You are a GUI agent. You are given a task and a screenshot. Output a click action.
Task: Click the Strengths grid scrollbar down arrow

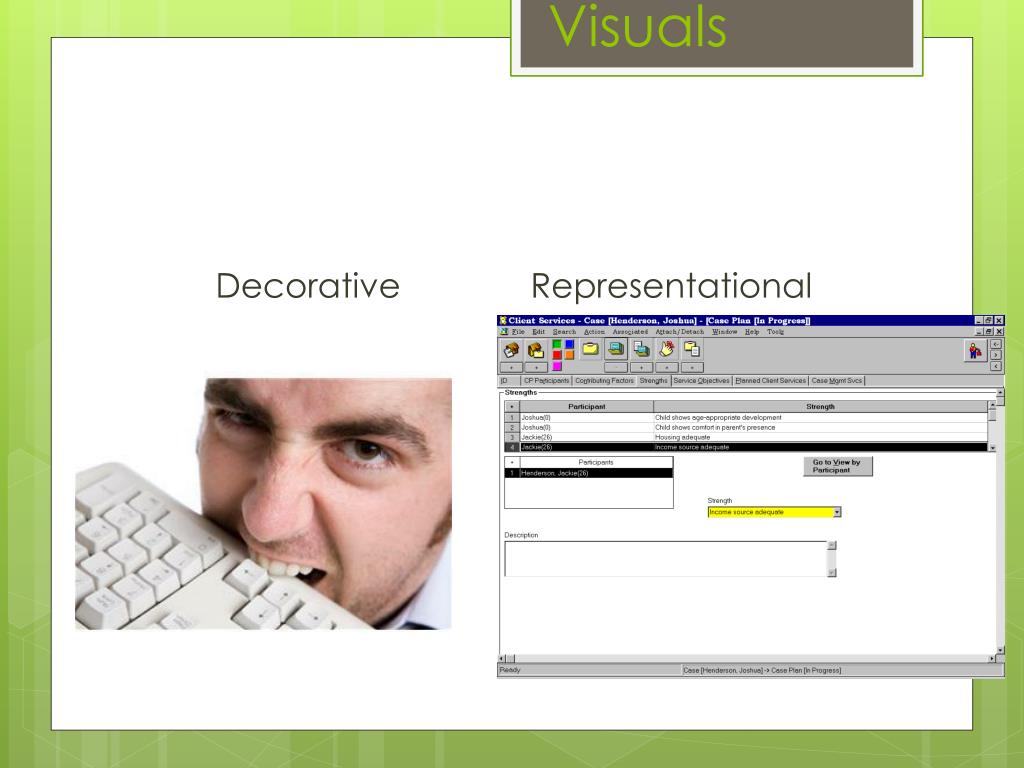(x=993, y=448)
